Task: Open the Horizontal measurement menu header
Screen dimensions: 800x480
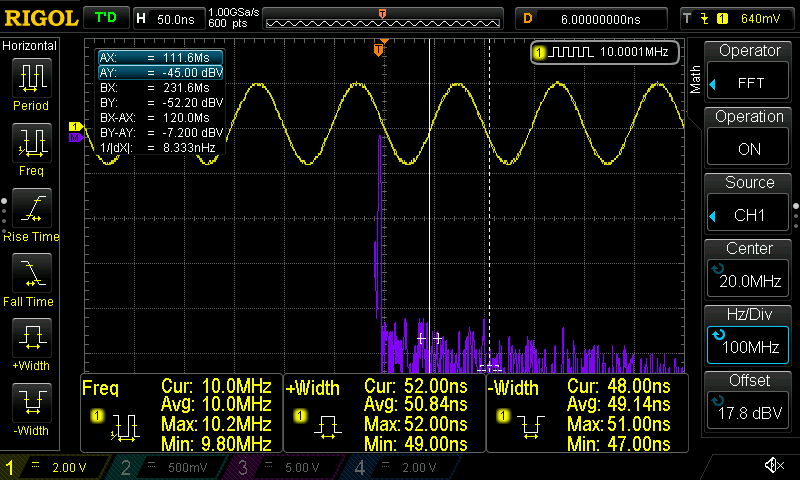Action: [30, 46]
